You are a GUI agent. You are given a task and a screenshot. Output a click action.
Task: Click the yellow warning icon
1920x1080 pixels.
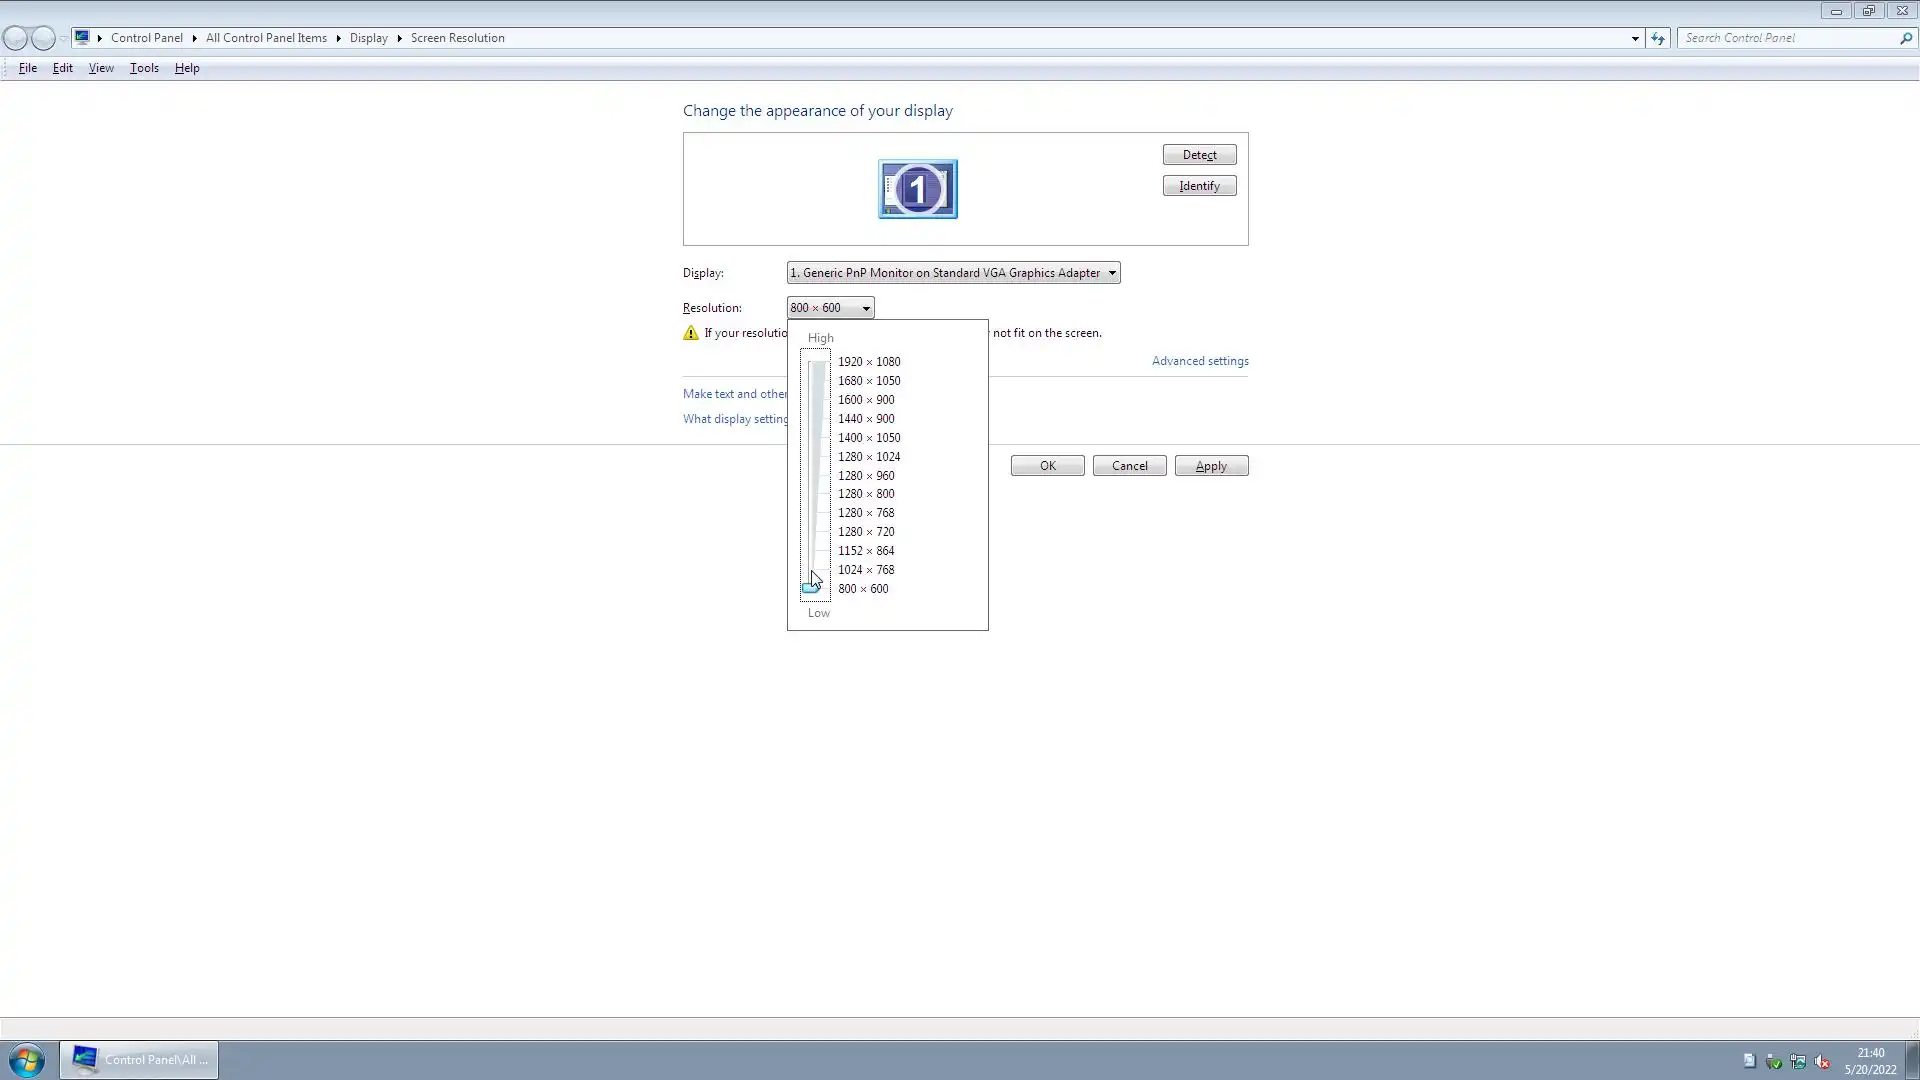pyautogui.click(x=691, y=333)
